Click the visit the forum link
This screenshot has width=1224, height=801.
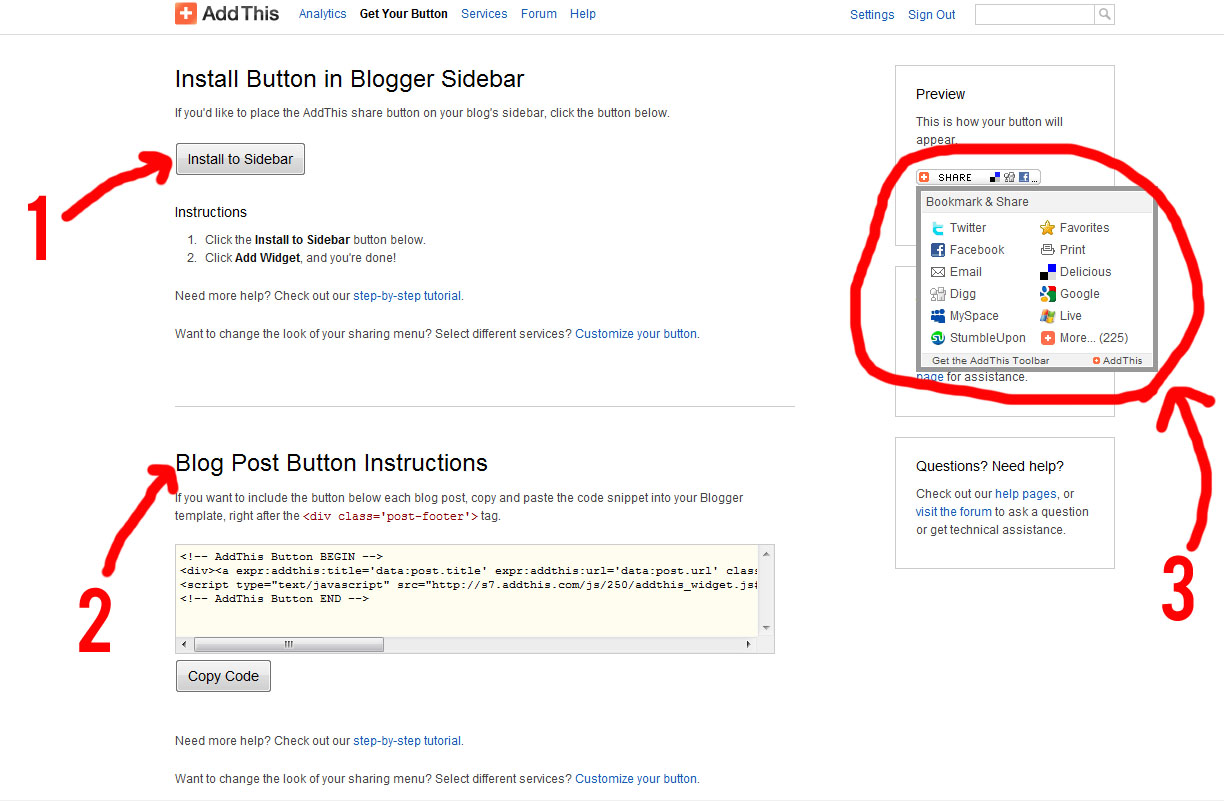pyautogui.click(x=954, y=512)
